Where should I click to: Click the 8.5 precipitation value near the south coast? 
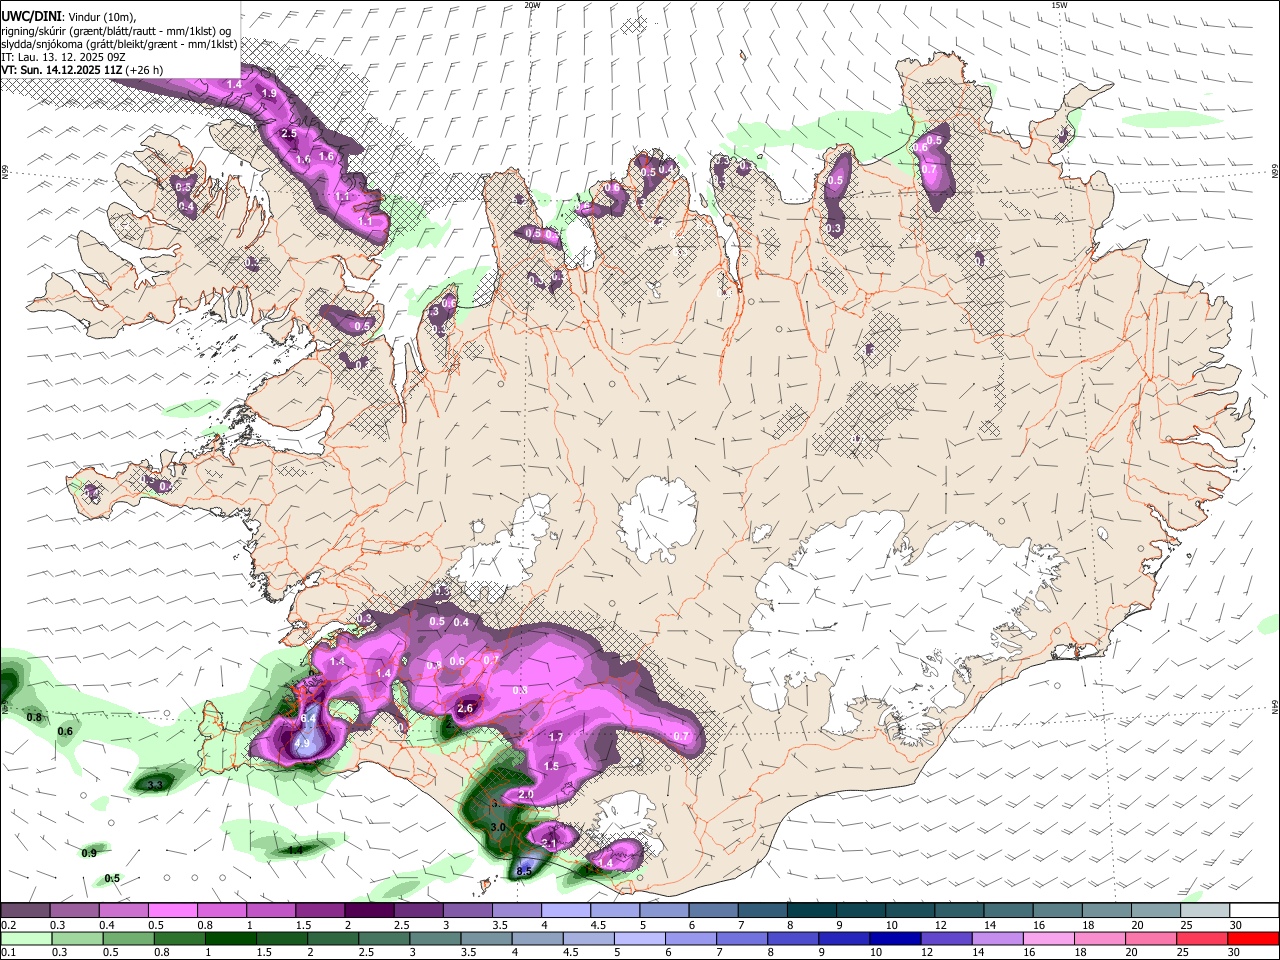(x=523, y=872)
